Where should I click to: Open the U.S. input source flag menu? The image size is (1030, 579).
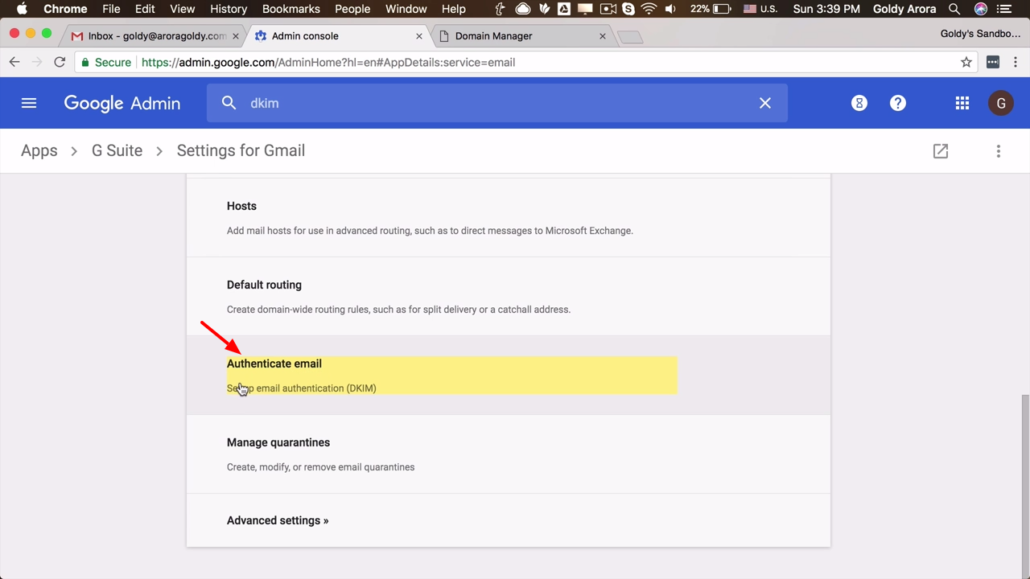(760, 9)
